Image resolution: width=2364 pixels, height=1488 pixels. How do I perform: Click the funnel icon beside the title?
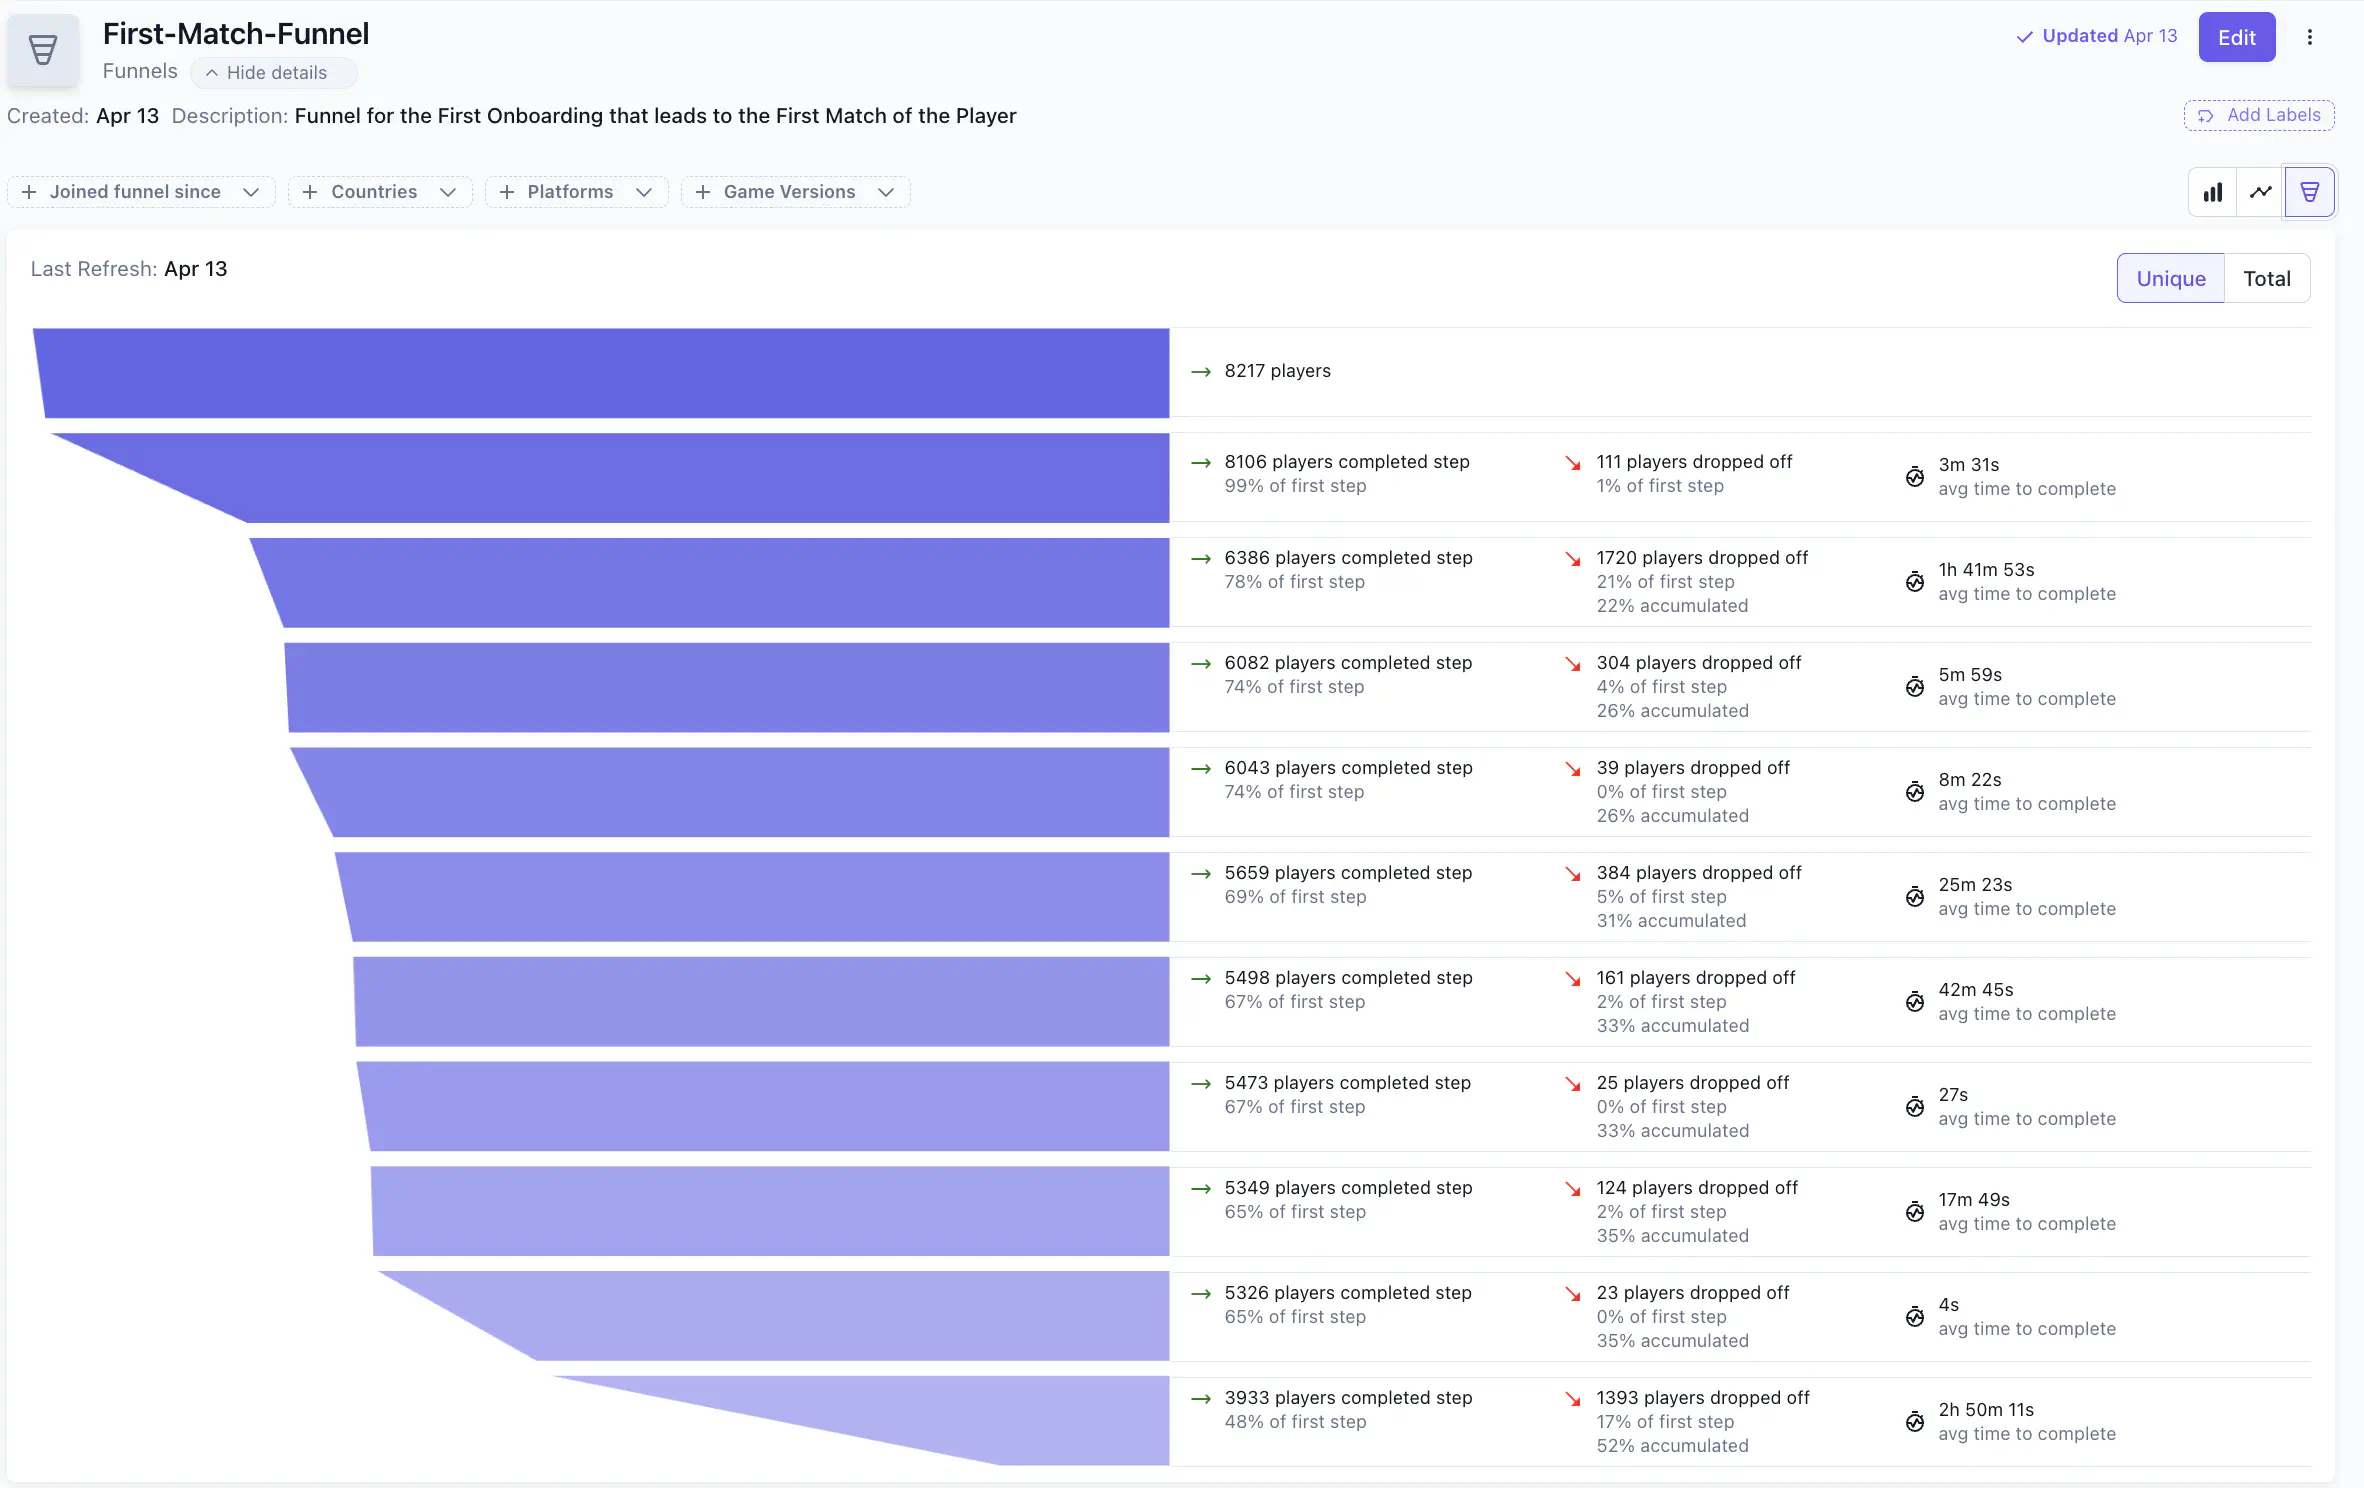[43, 50]
